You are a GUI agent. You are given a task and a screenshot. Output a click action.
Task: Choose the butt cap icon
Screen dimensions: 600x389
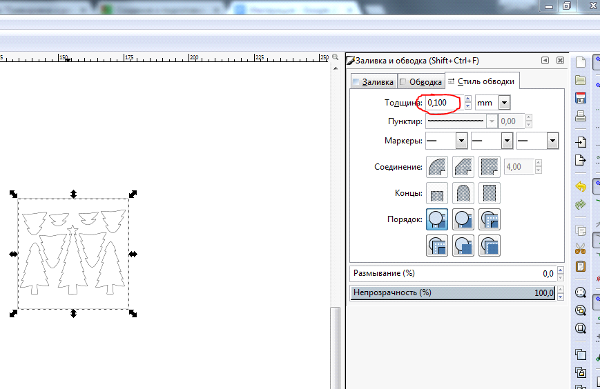pos(437,193)
